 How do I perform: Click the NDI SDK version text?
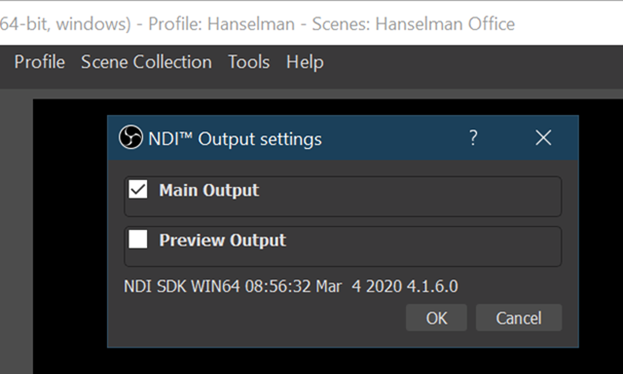click(291, 286)
